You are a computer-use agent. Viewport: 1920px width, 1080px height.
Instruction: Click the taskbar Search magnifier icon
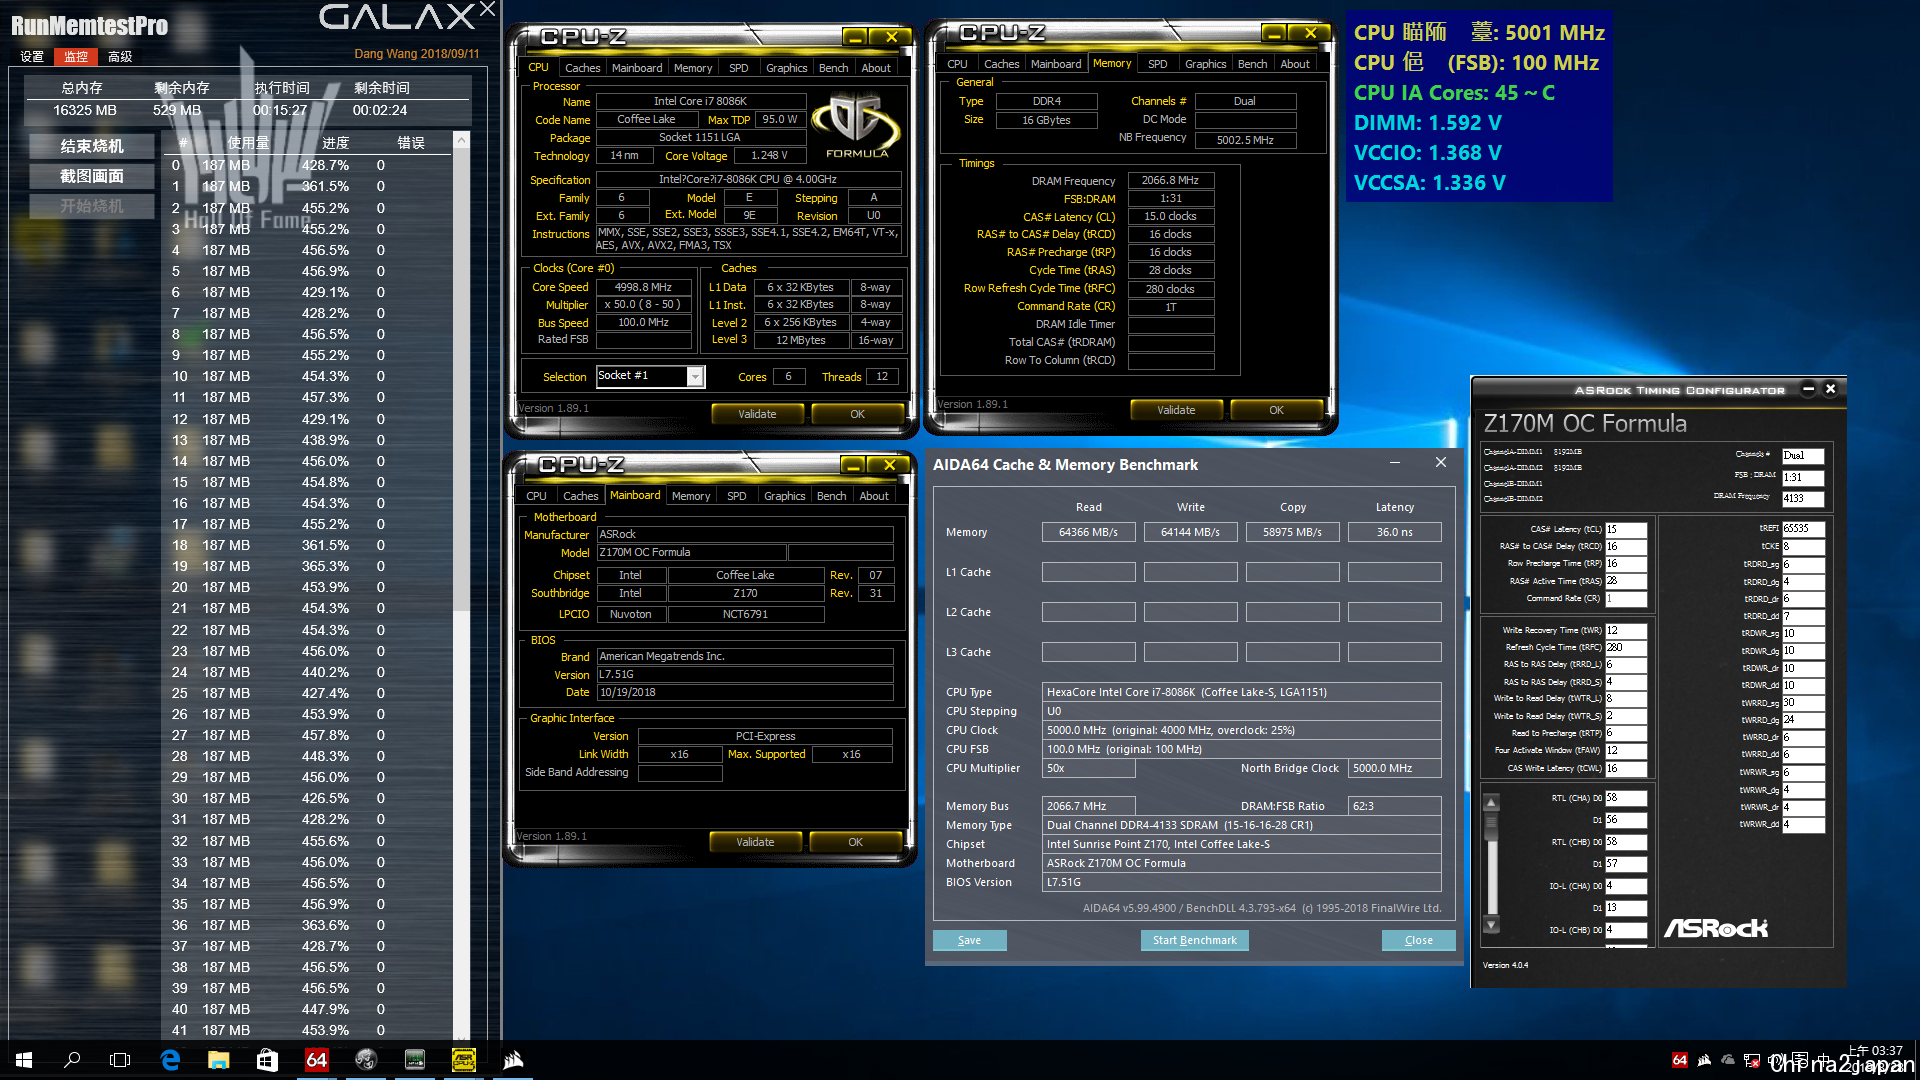tap(72, 1060)
